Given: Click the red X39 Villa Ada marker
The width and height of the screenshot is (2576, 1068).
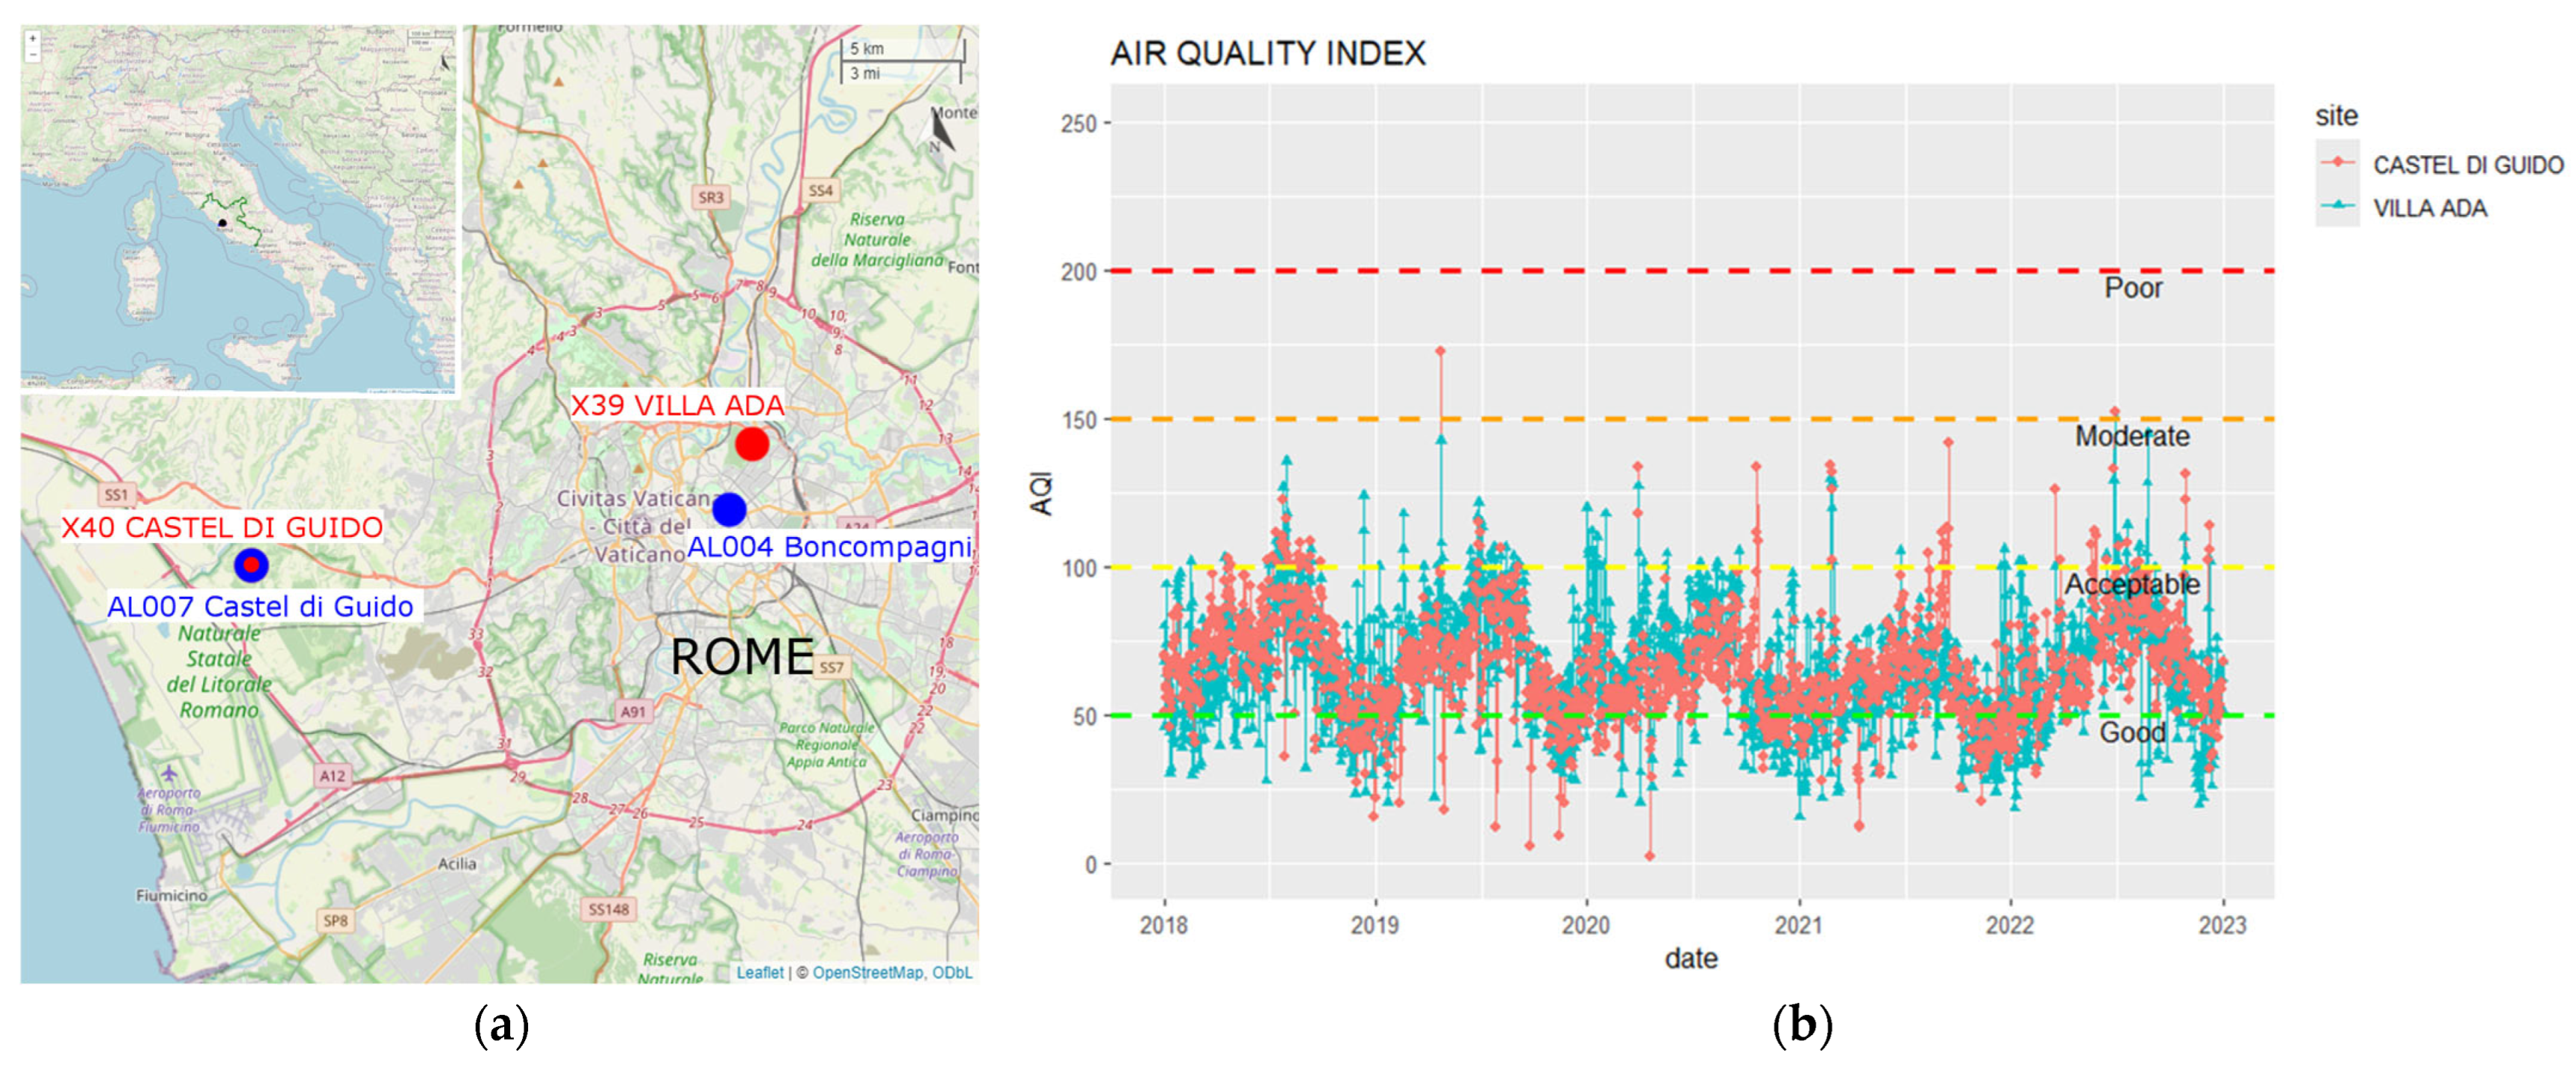Looking at the screenshot, I should click(x=752, y=443).
